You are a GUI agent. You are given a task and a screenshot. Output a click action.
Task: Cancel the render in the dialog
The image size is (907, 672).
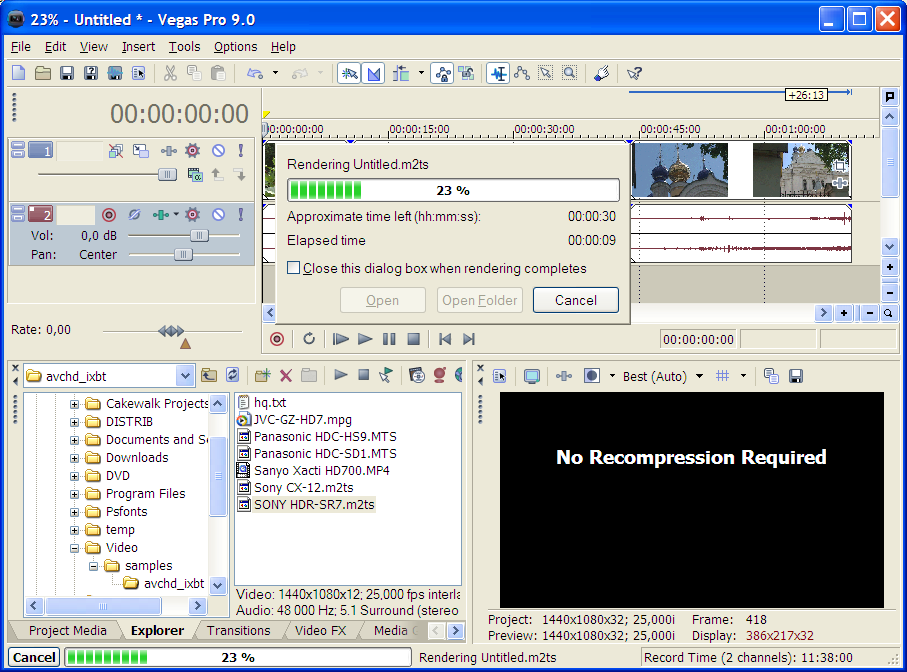tap(575, 300)
